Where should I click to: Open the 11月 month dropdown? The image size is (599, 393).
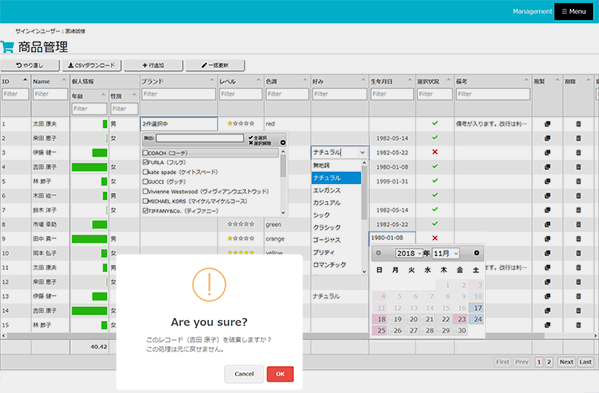[x=445, y=253]
